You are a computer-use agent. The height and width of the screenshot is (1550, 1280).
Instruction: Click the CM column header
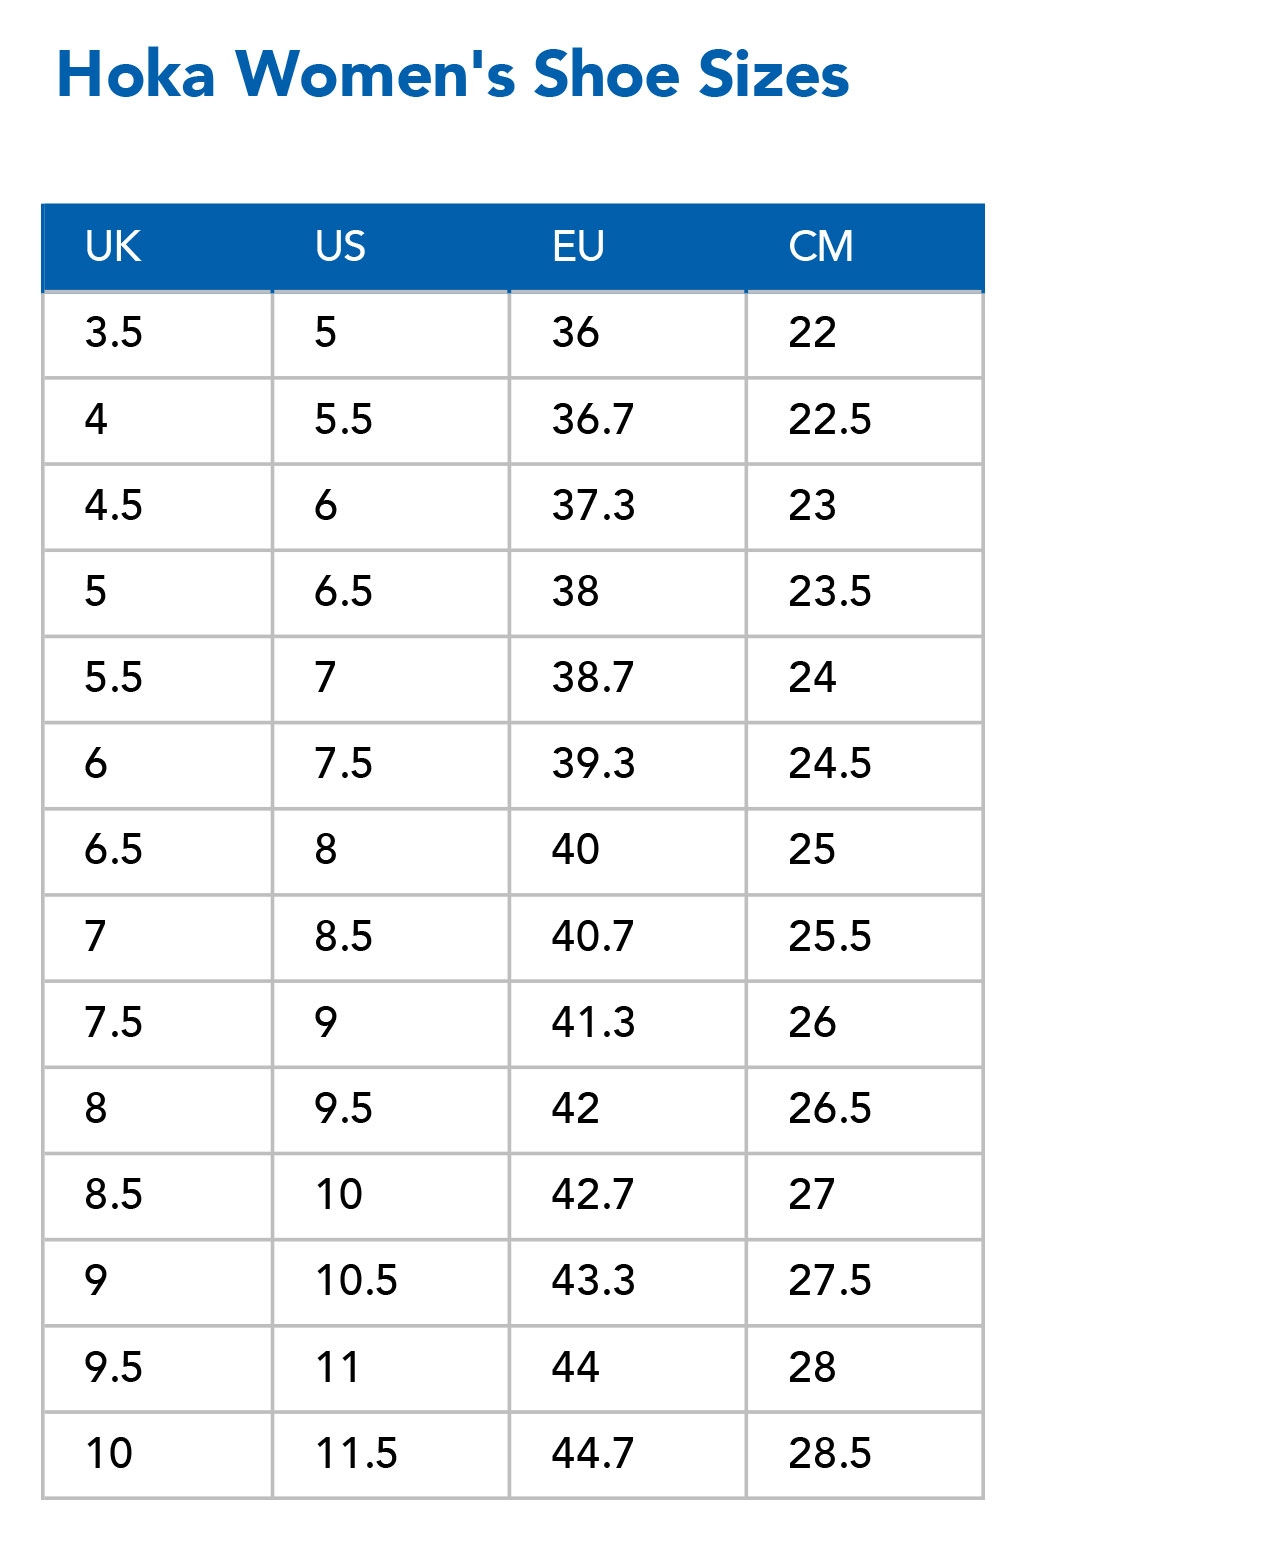click(821, 247)
